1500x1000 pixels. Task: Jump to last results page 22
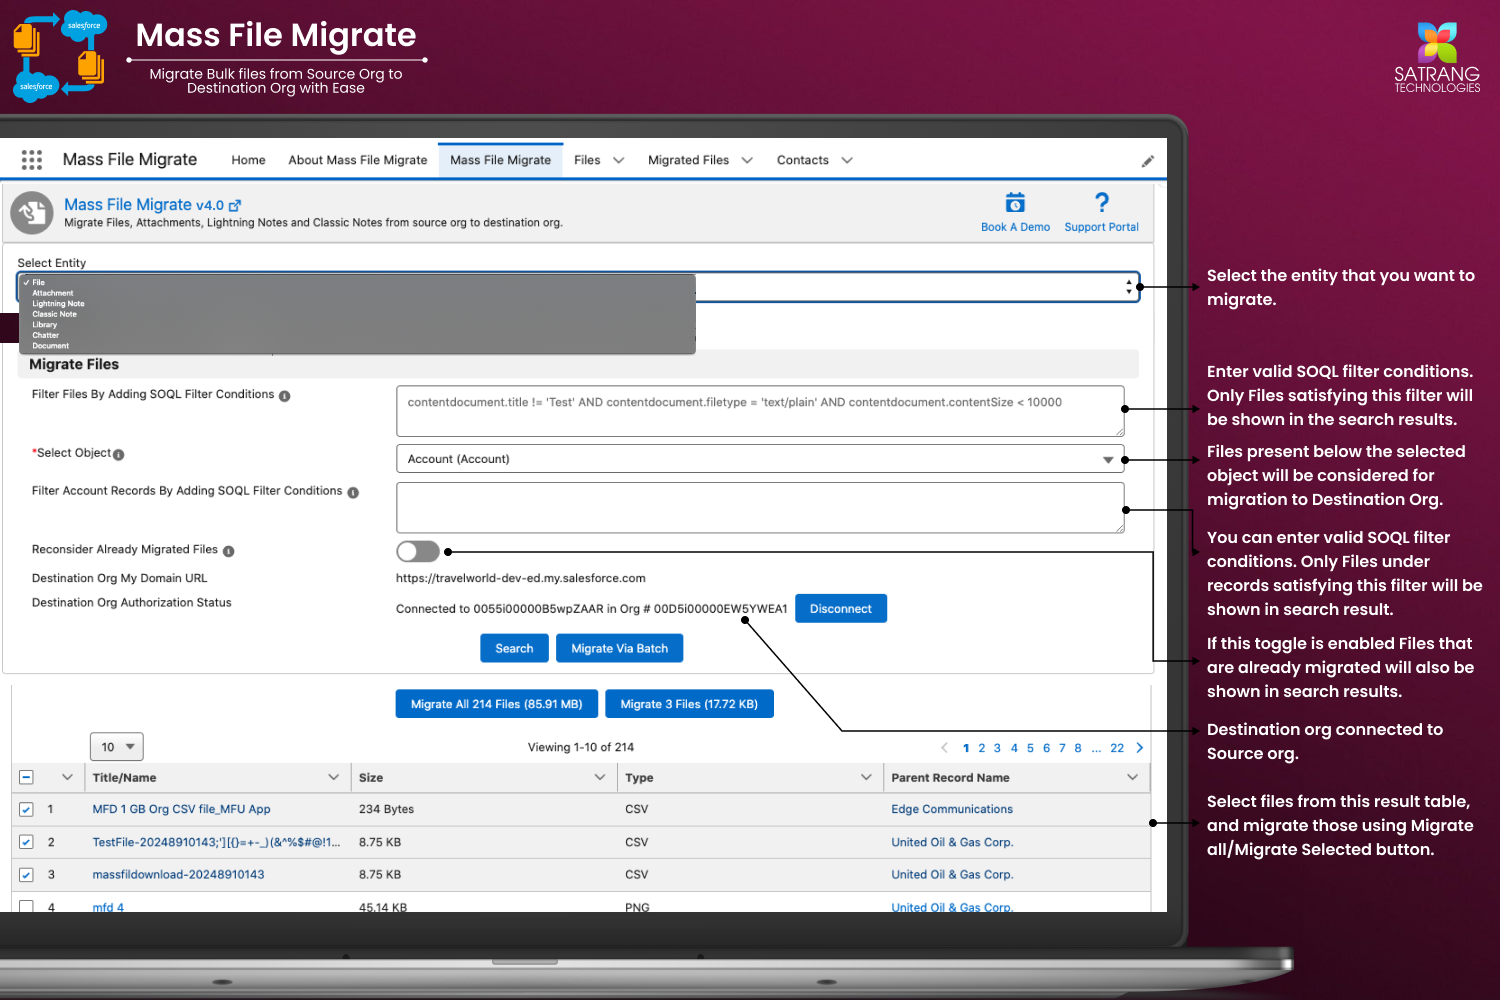coord(1117,748)
